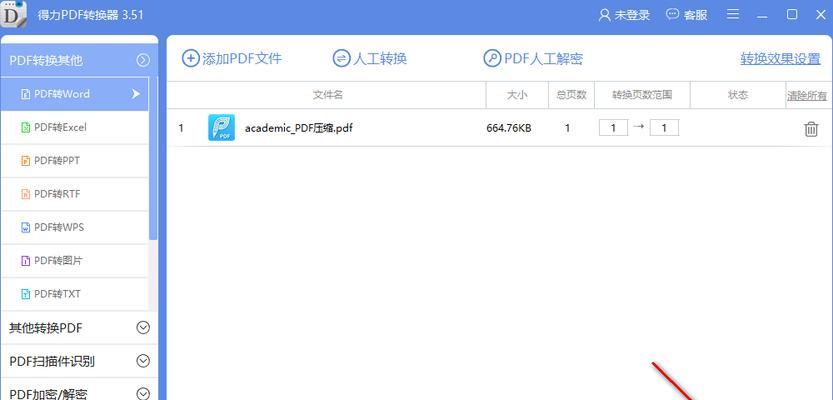The height and width of the screenshot is (400, 833).
Task: Click the user avatar icon beside 未登录
Action: tap(605, 15)
